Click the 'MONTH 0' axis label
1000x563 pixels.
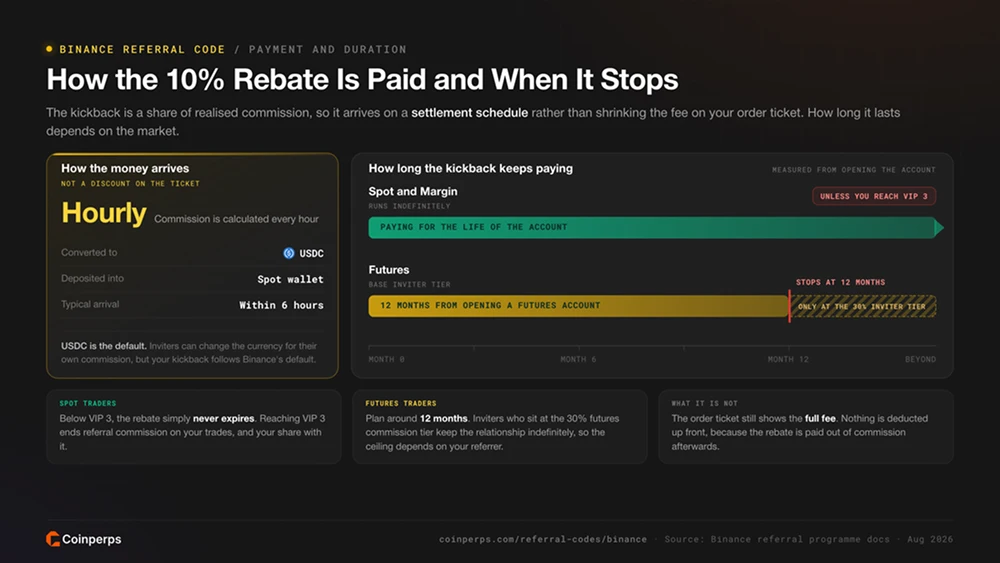386,360
